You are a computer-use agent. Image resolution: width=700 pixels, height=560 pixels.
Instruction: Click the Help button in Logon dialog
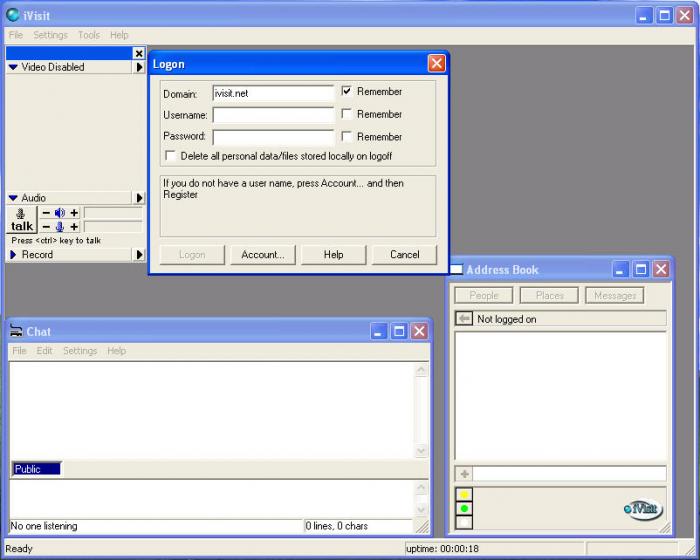tap(333, 255)
